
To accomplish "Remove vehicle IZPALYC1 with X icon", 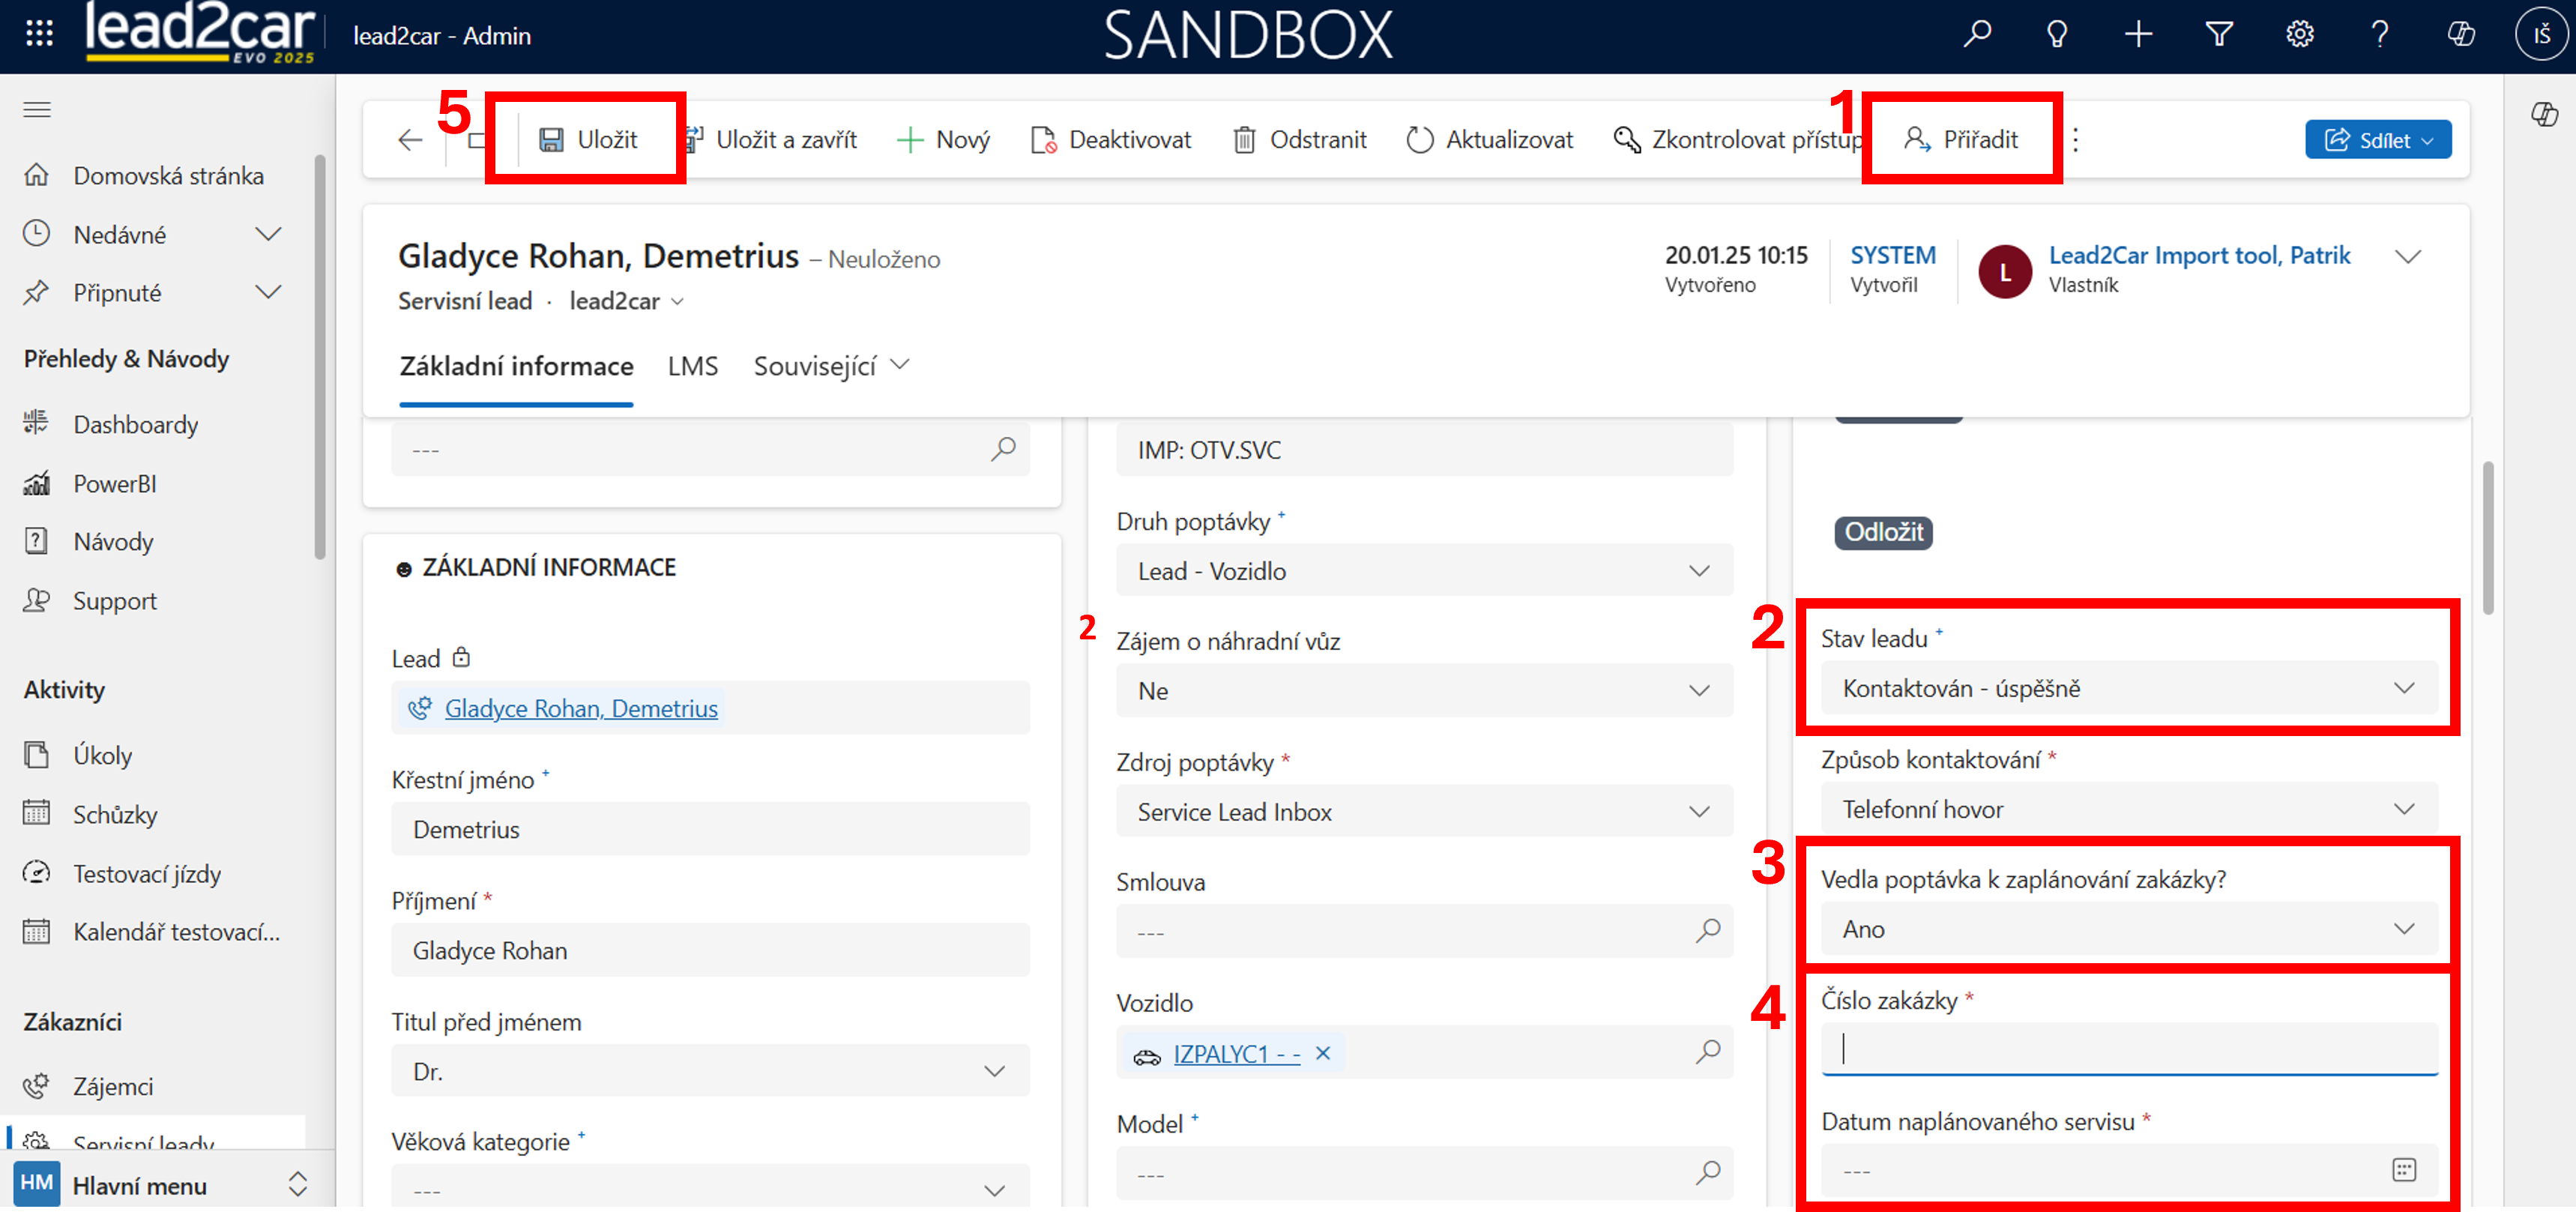I will pyautogui.click(x=1322, y=1053).
